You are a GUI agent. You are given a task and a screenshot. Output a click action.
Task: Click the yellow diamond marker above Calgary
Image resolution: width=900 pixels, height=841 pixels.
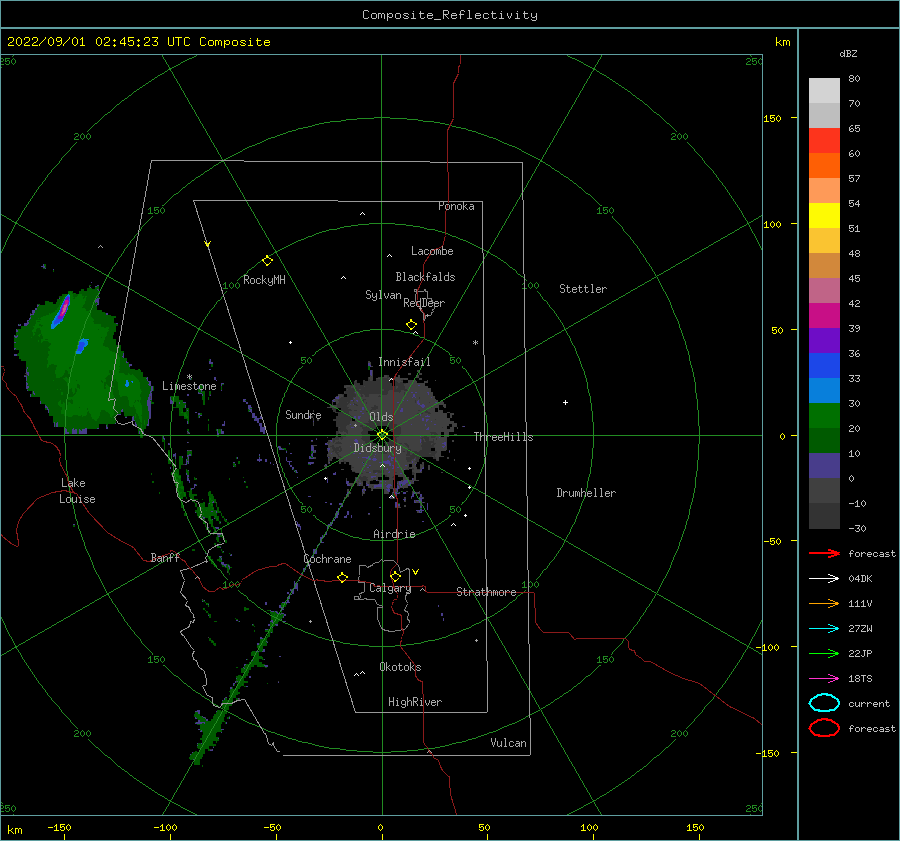[395, 576]
